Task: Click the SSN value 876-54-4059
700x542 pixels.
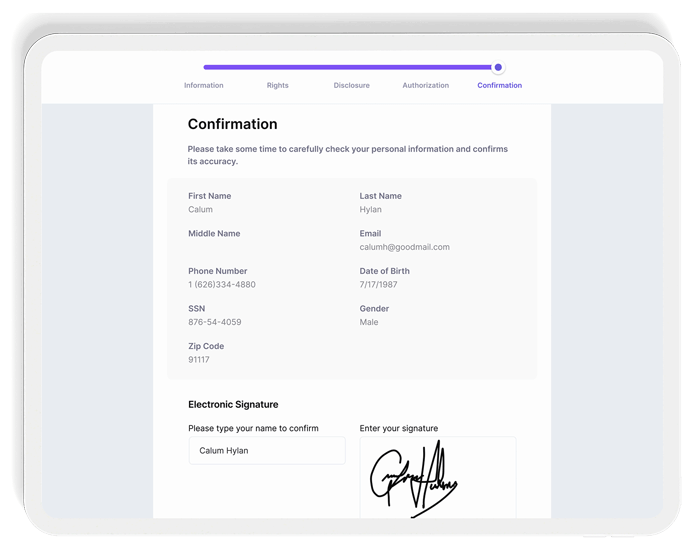Action: pyautogui.click(x=214, y=322)
